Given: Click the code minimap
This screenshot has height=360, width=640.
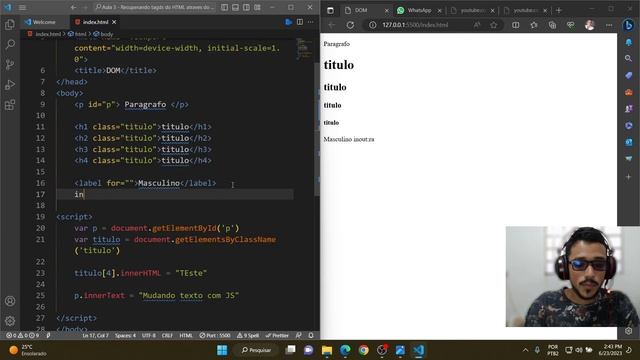Looking at the screenshot, I should pyautogui.click(x=303, y=49).
